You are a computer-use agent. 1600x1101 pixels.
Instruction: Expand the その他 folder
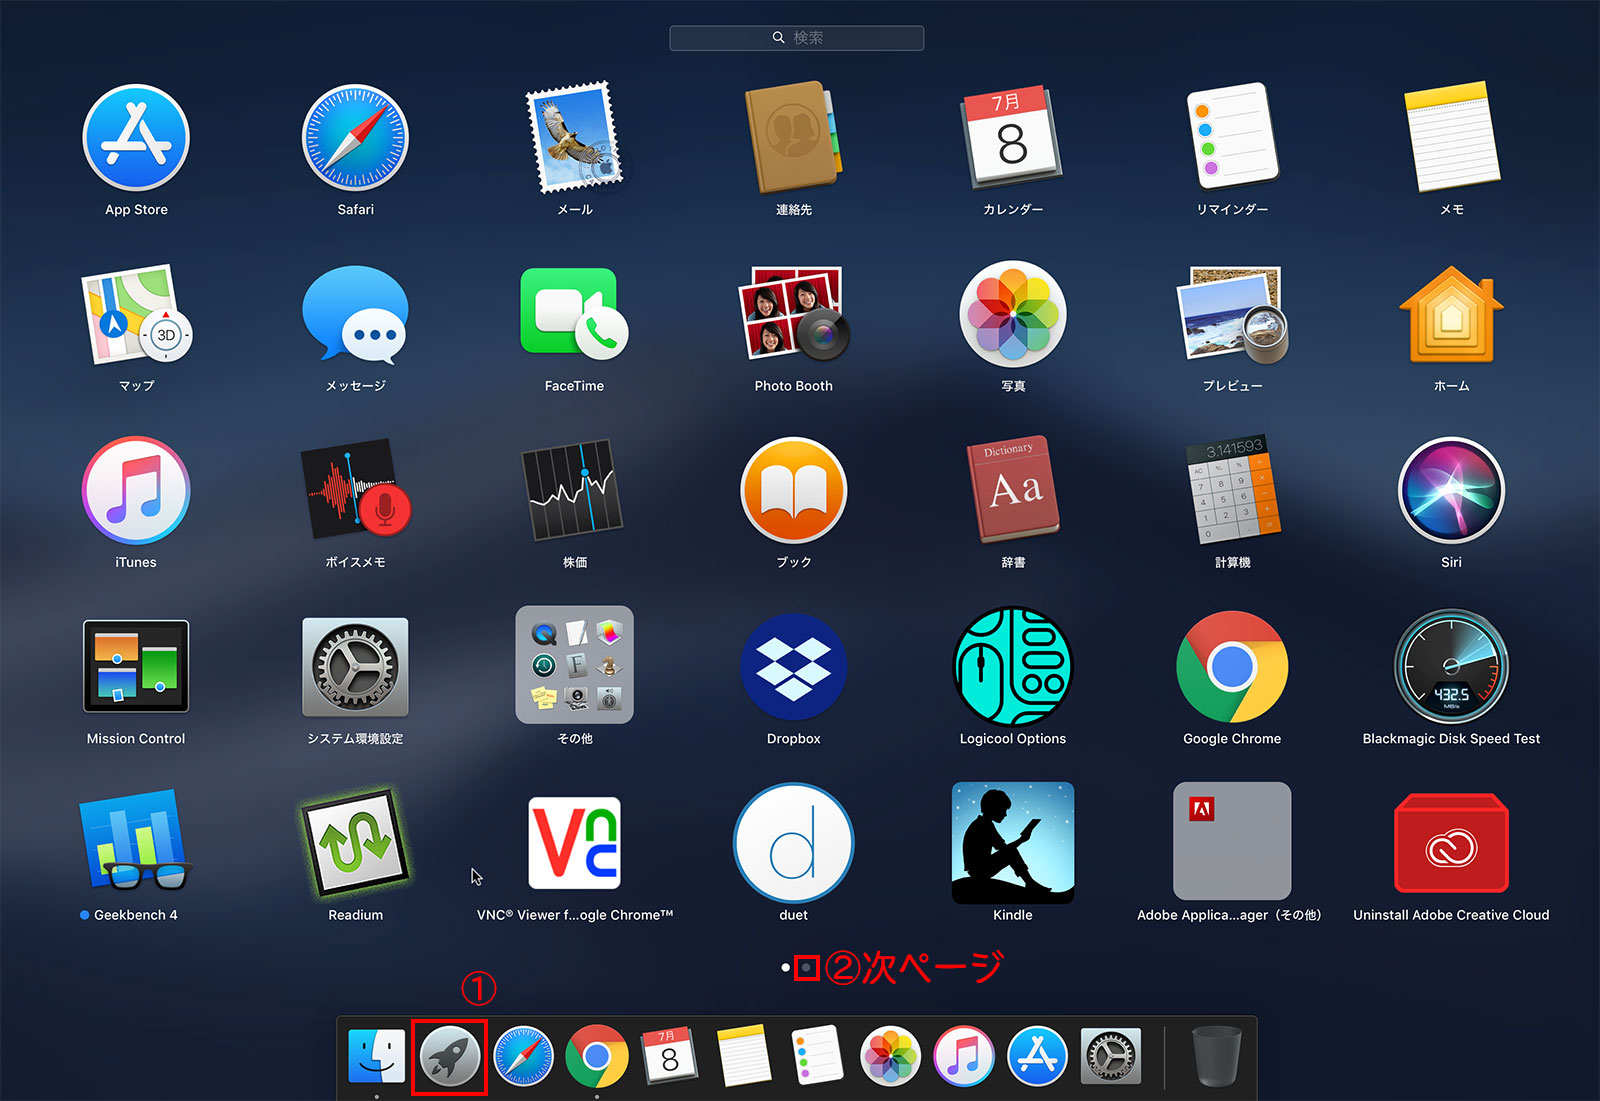pos(574,664)
